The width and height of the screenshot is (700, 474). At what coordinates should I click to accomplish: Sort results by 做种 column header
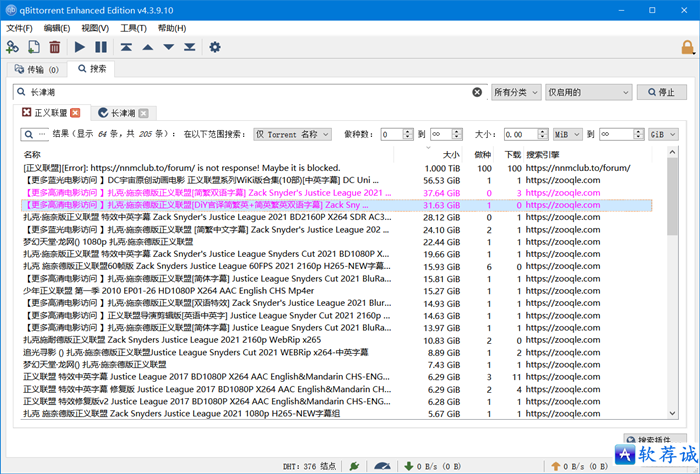pos(478,154)
